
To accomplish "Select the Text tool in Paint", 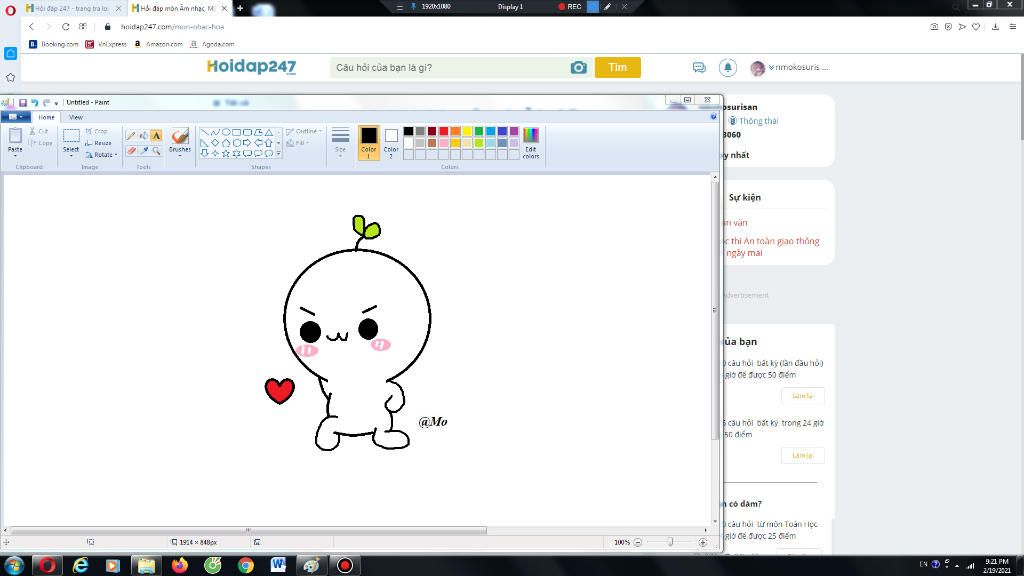I will [x=156, y=135].
